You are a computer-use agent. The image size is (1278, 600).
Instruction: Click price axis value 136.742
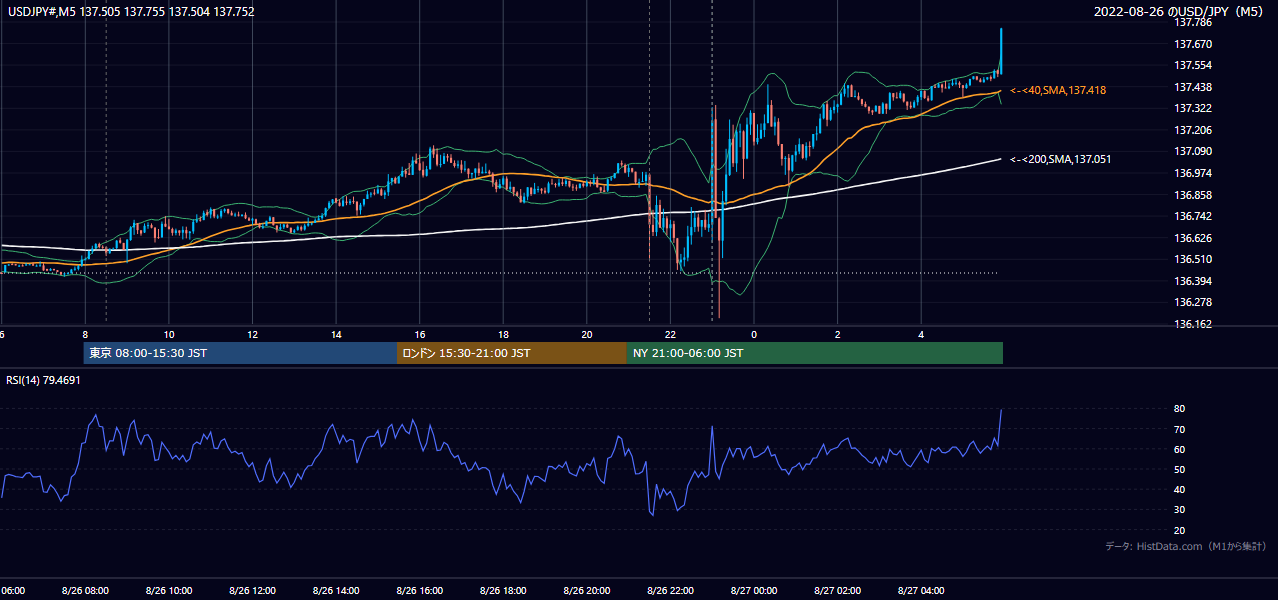pyautogui.click(x=1193, y=216)
